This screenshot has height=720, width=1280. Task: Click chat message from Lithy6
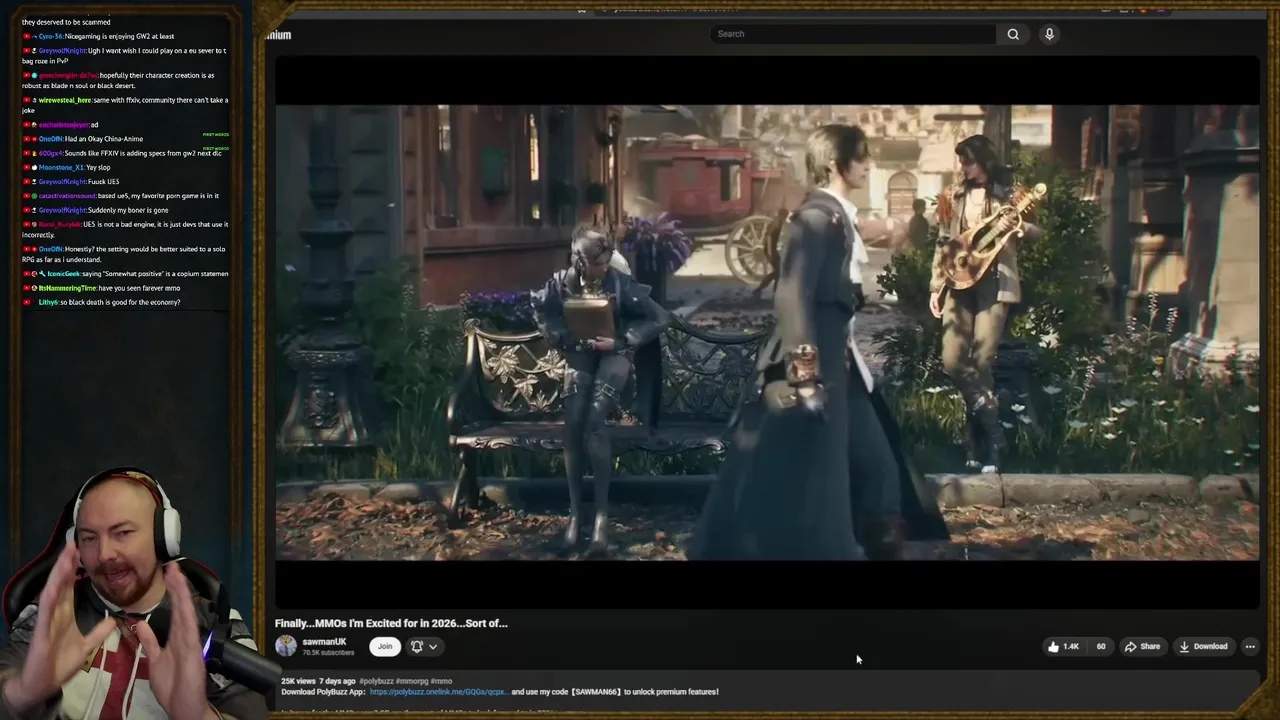(x=102, y=302)
